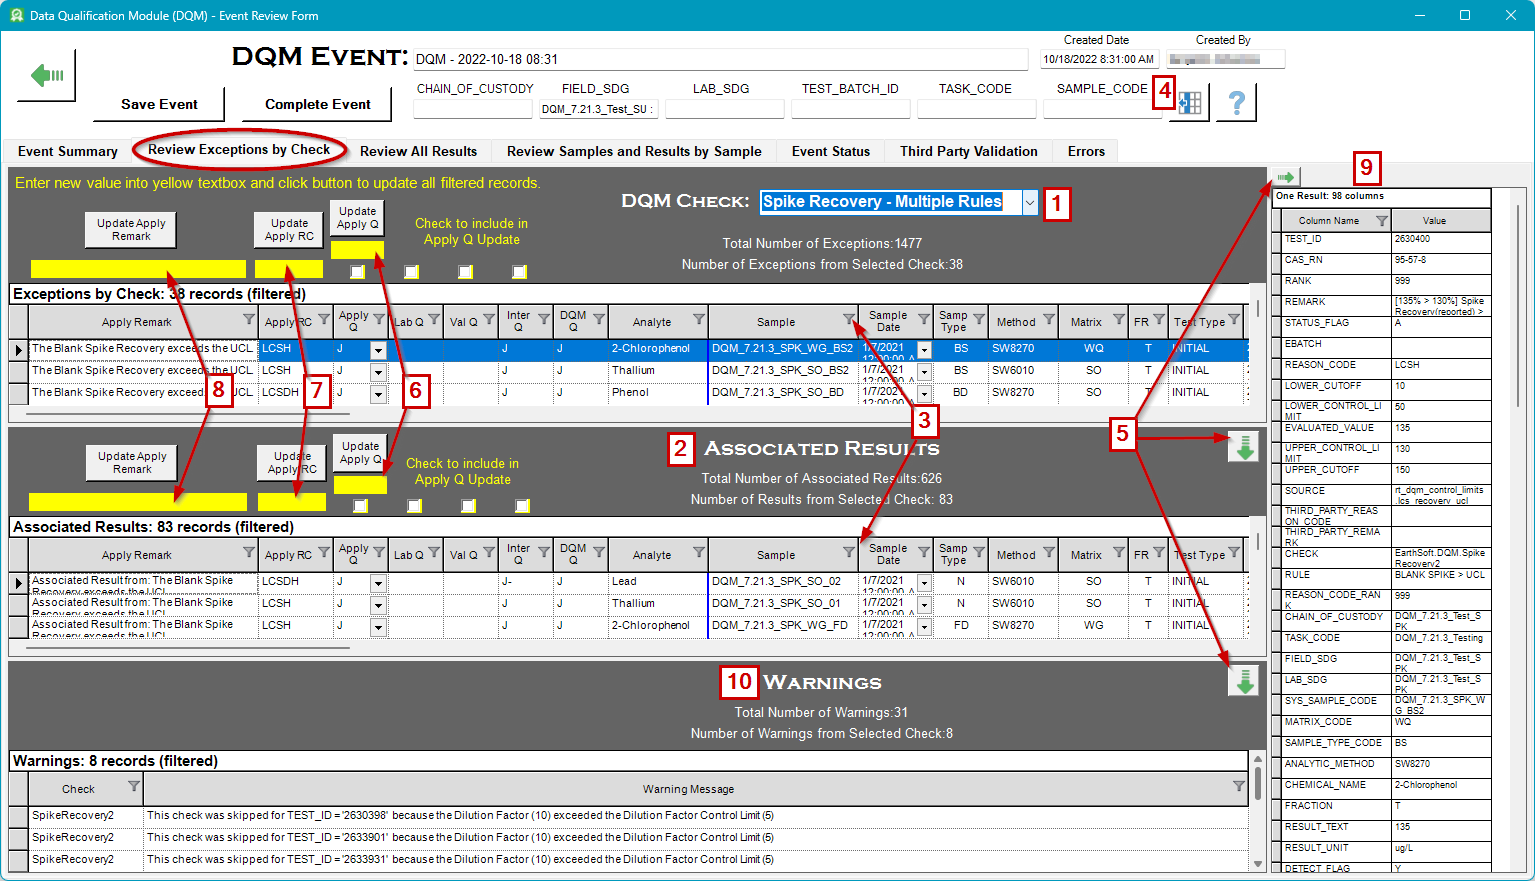The width and height of the screenshot is (1535, 881).
Task: Tick second Apply Q include checkbox in Exceptions section
Action: 411,272
